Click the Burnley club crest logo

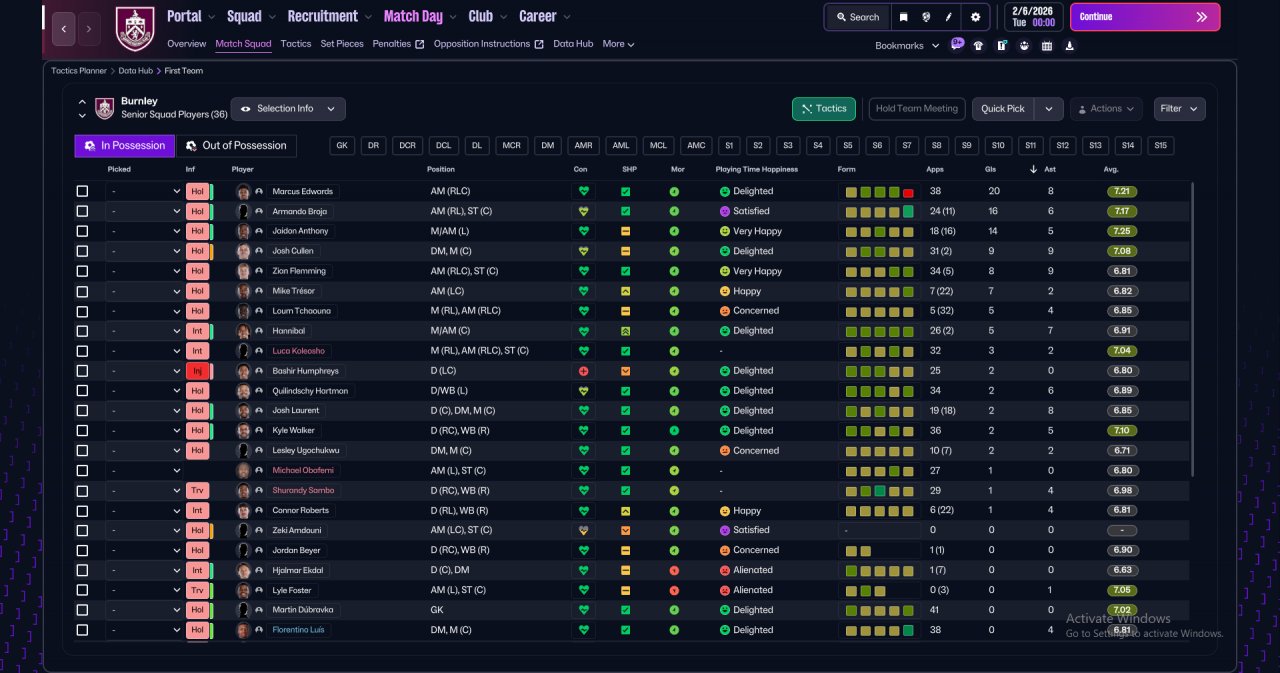pyautogui.click(x=135, y=28)
